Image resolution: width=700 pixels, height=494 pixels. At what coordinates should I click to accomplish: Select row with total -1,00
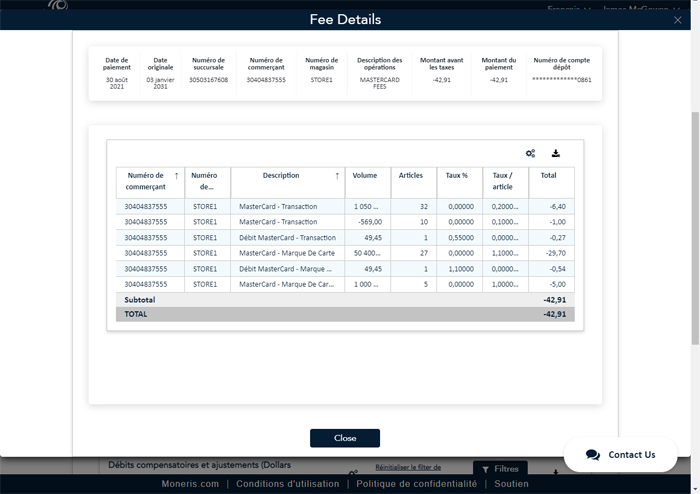click(x=345, y=222)
